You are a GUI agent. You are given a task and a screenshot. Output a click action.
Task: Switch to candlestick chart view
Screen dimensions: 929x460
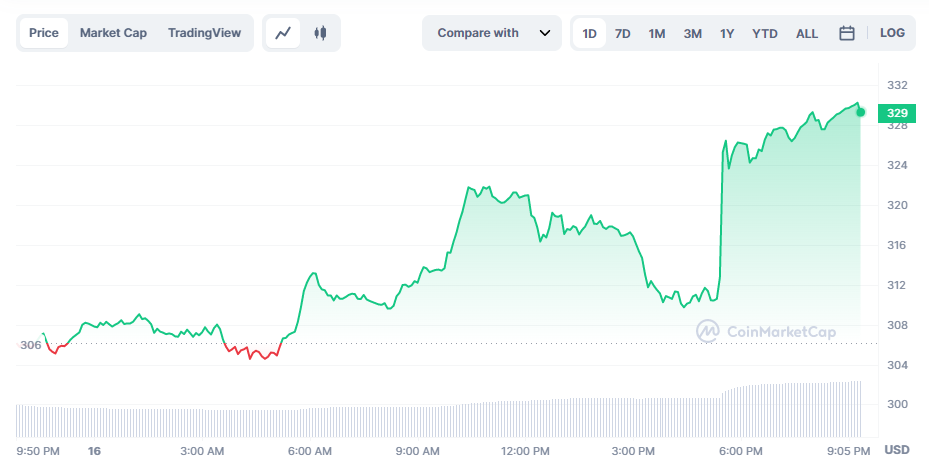coord(320,33)
